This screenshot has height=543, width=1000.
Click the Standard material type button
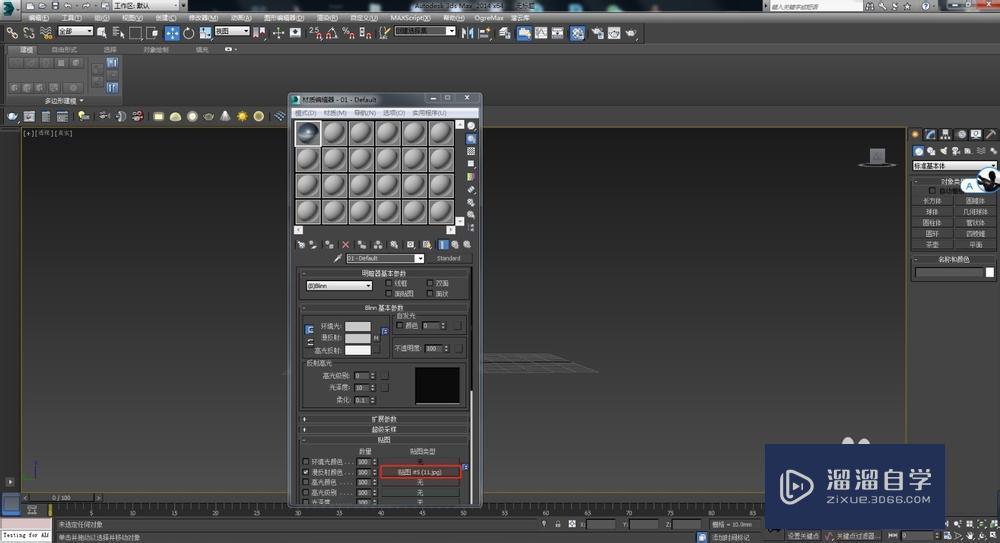point(448,258)
